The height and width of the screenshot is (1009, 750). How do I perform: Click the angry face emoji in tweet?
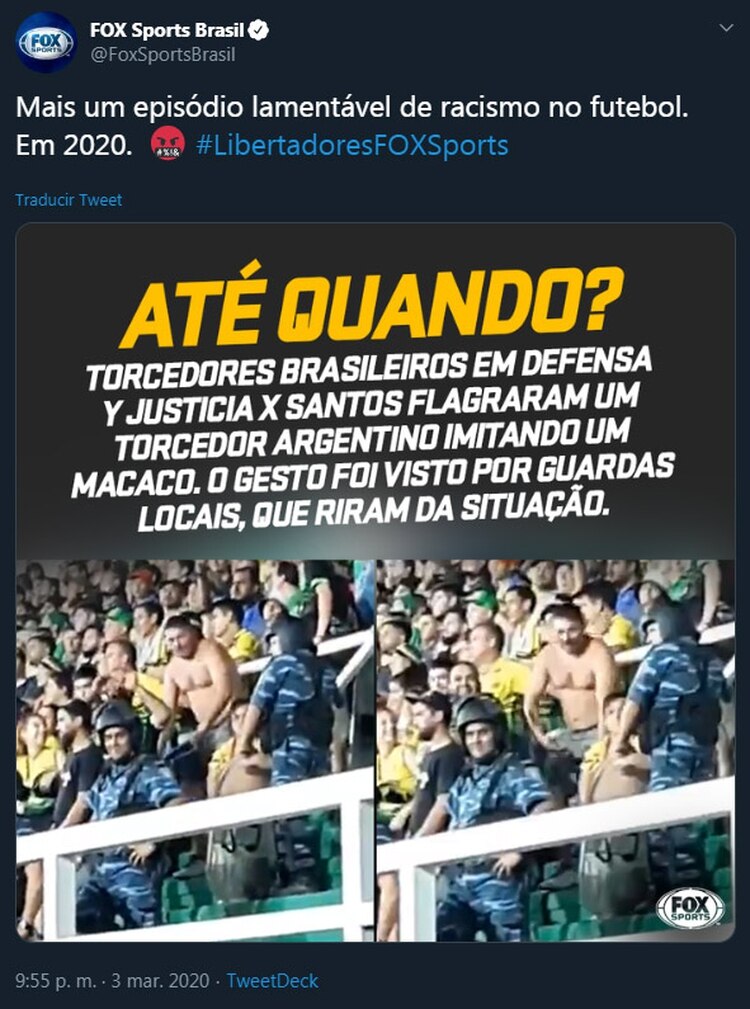pos(168,144)
